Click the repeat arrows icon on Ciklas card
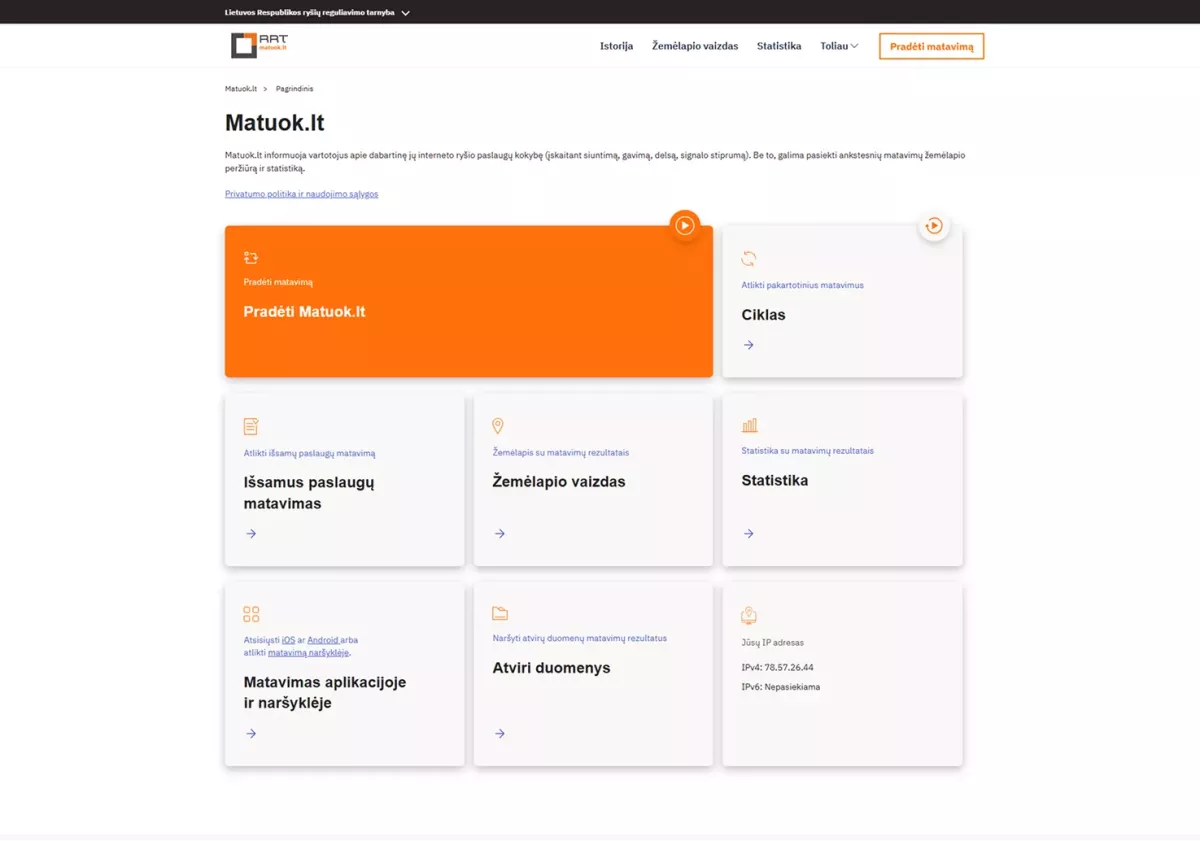This screenshot has height=841, width=1200. pyautogui.click(x=749, y=259)
